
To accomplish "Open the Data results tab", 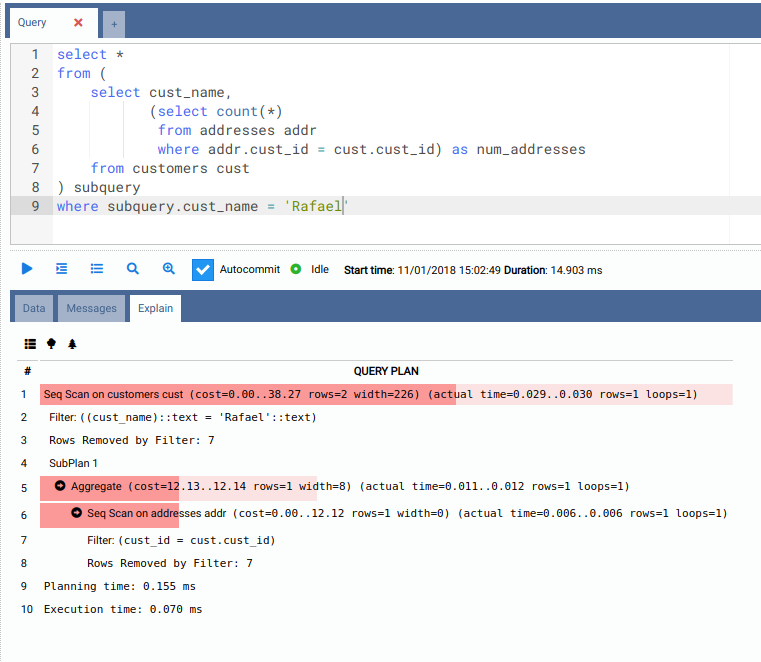I will tap(34, 308).
